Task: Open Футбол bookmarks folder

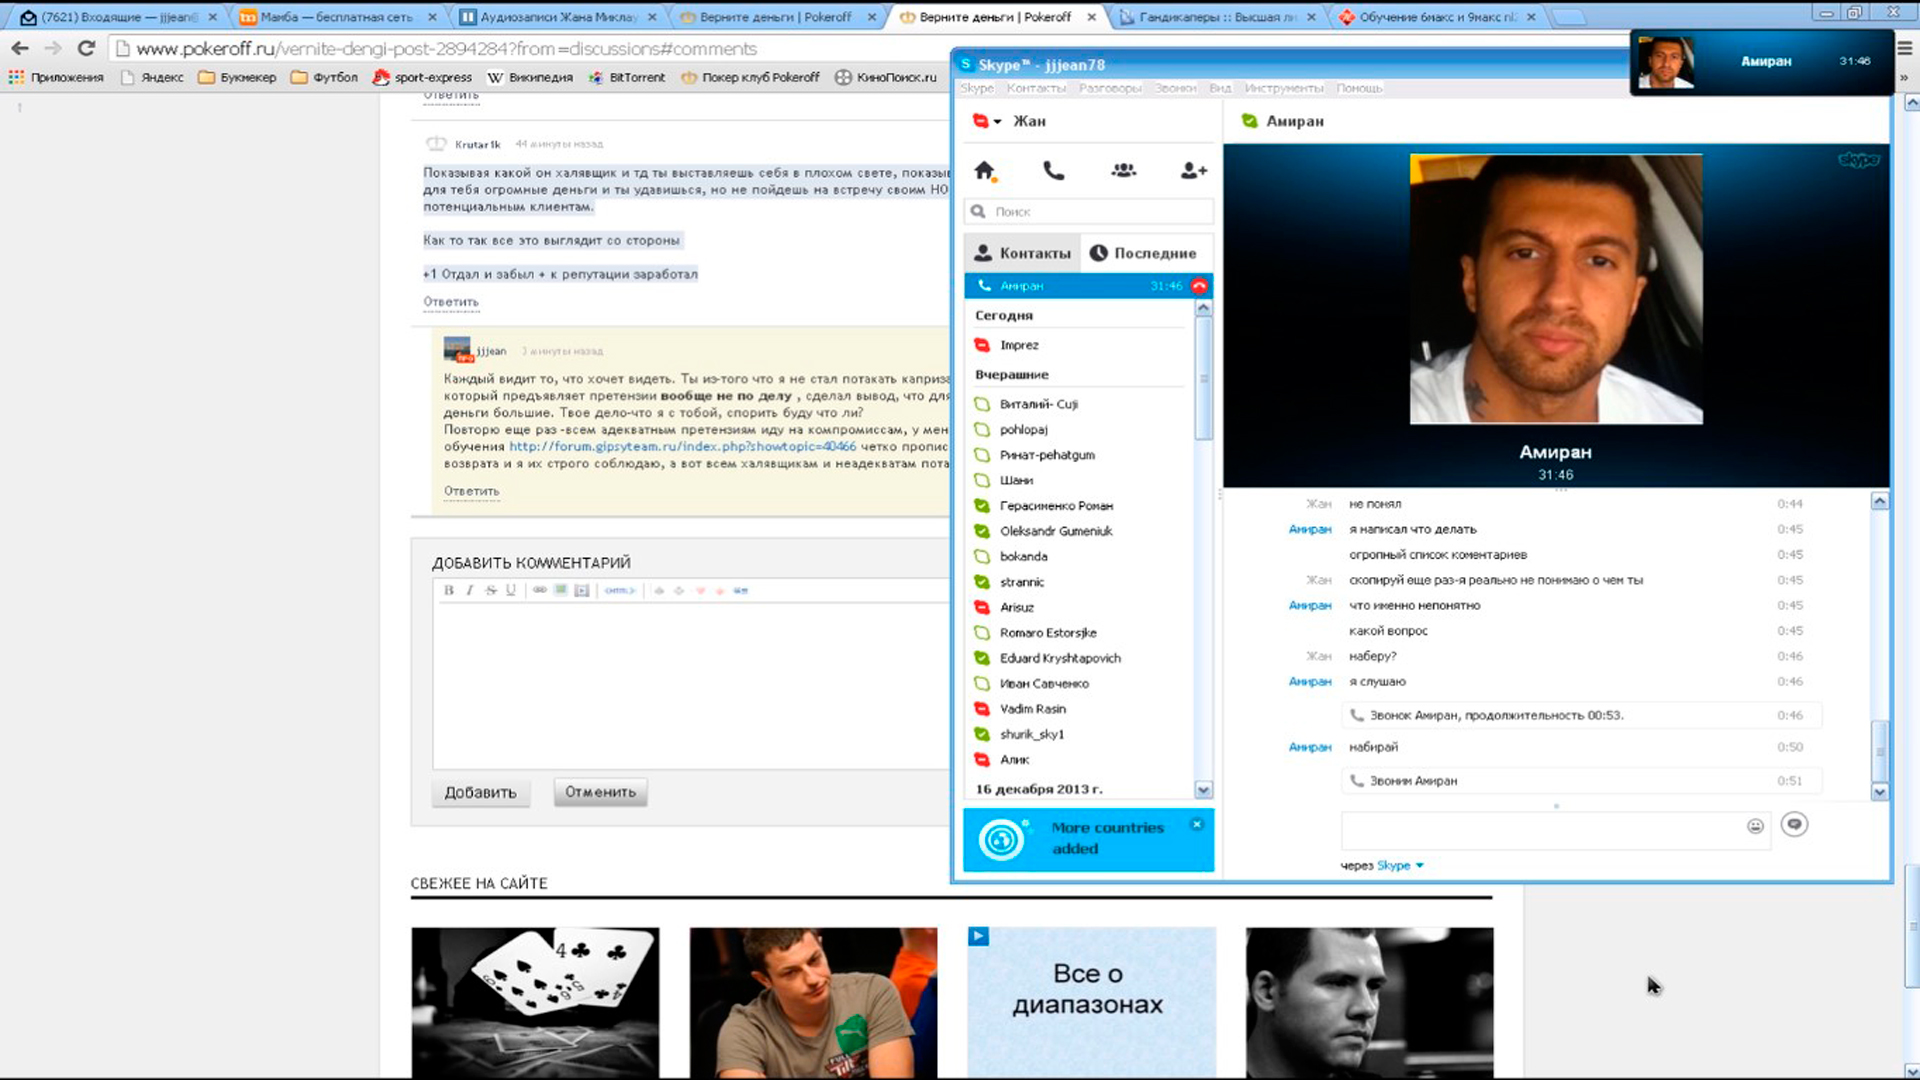Action: pos(324,77)
